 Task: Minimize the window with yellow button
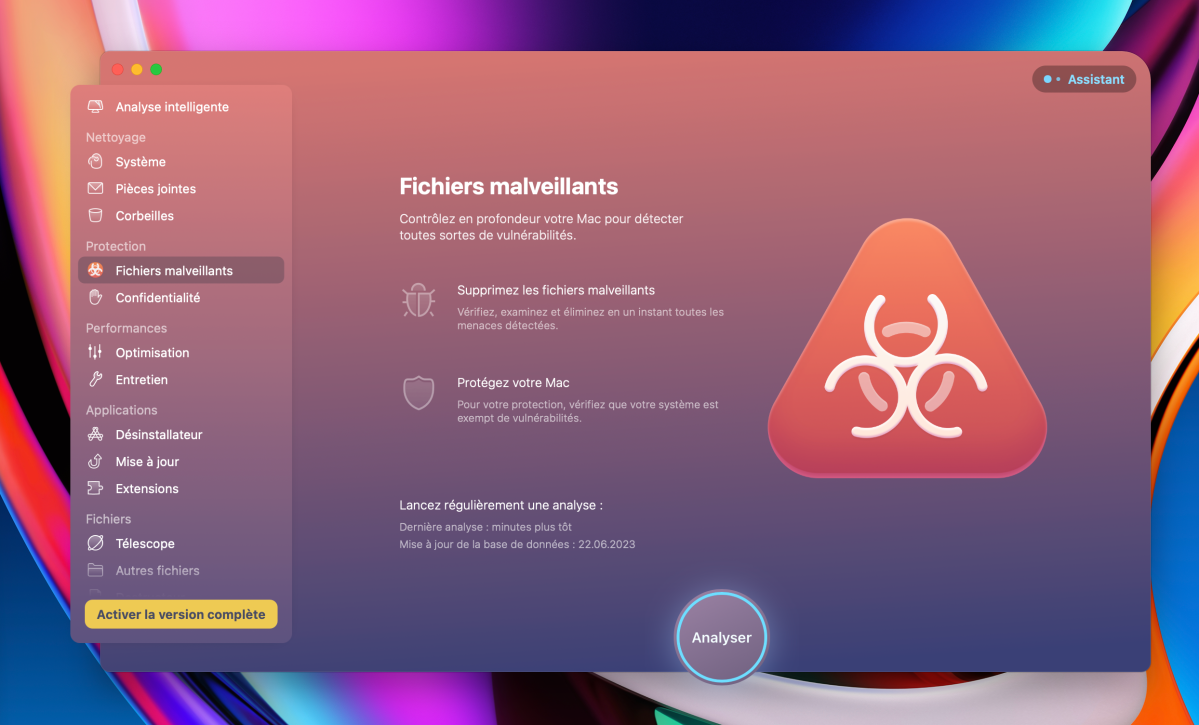click(137, 70)
